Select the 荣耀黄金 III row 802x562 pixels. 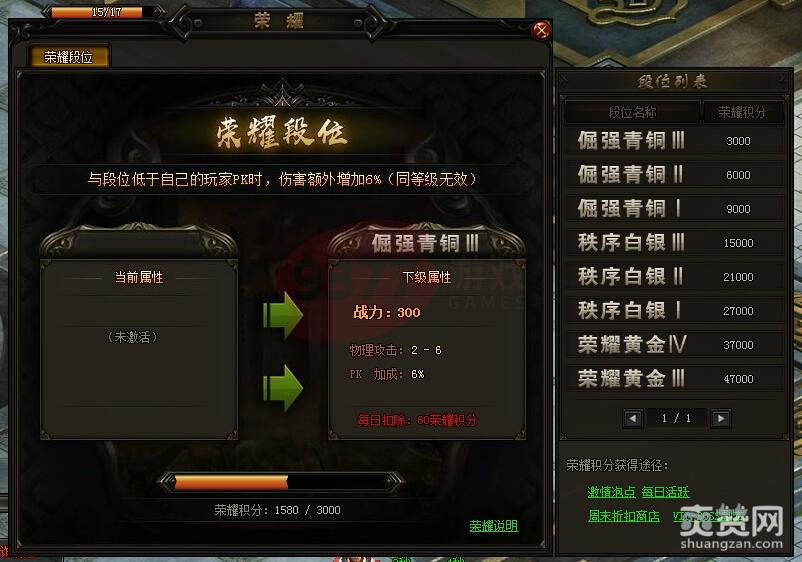tap(675, 378)
